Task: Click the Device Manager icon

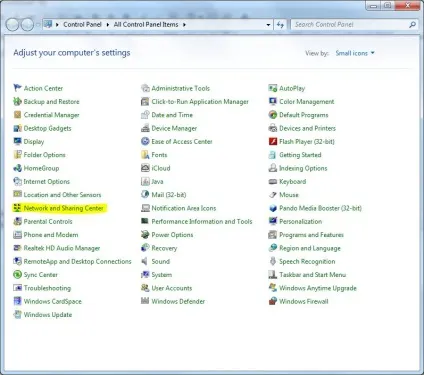Action: (x=145, y=128)
